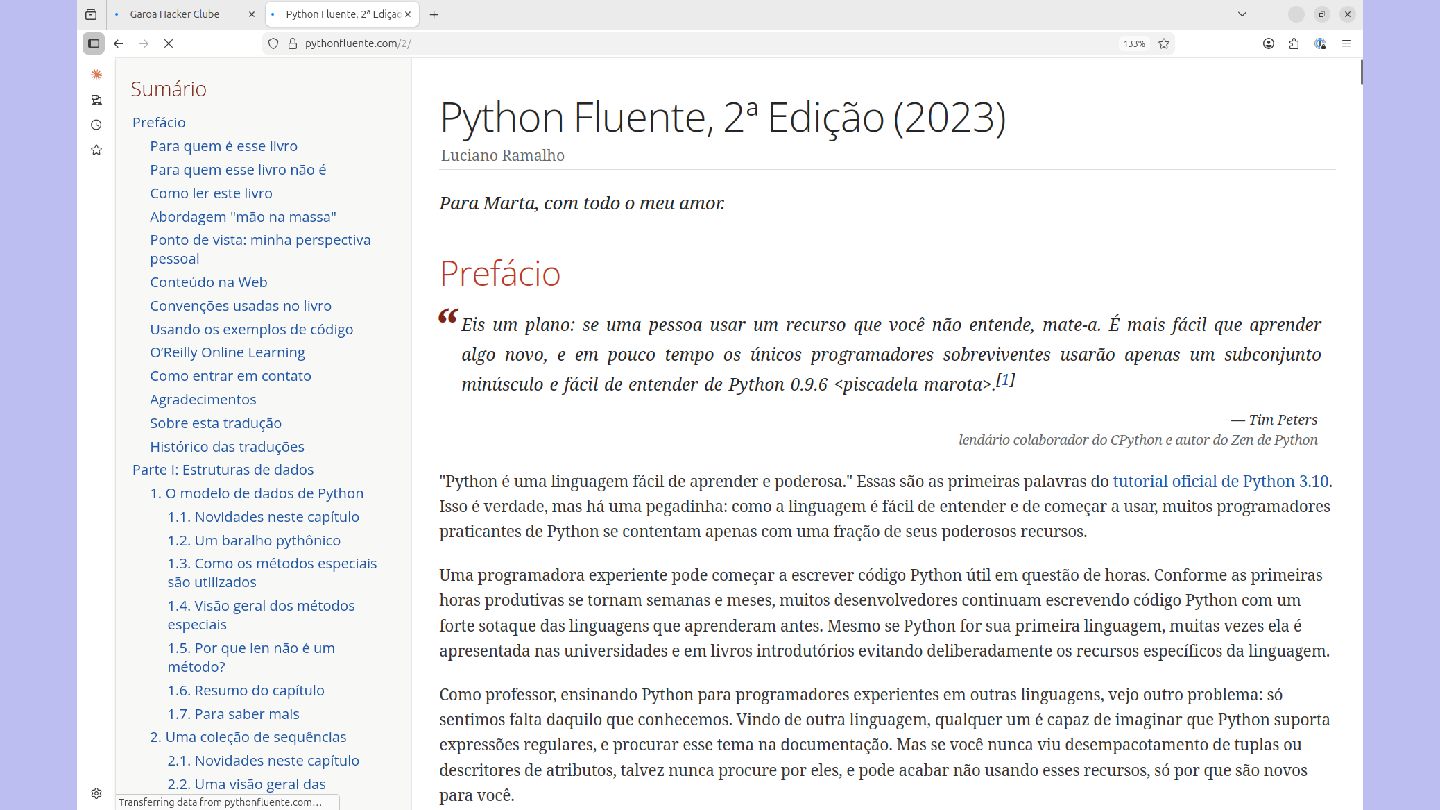
Task: Go to '1.1. Novidades neste capítulo'
Action: tap(264, 517)
